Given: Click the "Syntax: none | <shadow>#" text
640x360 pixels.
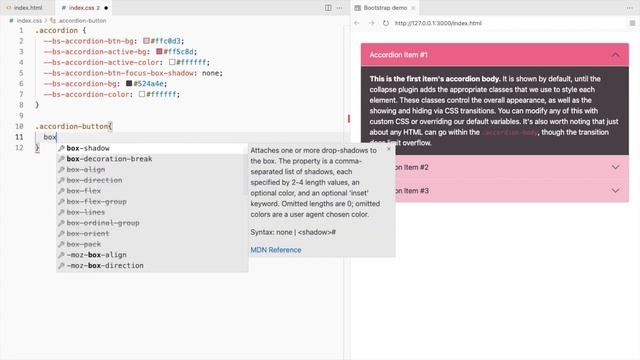Looking at the screenshot, I should (293, 232).
